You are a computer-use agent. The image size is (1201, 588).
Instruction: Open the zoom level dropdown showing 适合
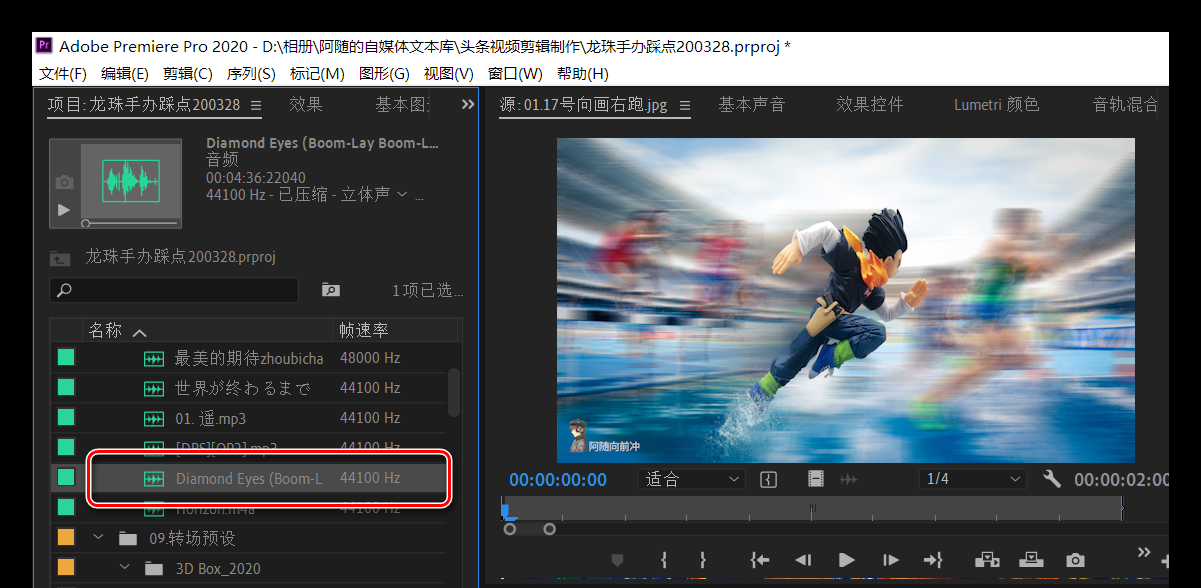pyautogui.click(x=690, y=479)
